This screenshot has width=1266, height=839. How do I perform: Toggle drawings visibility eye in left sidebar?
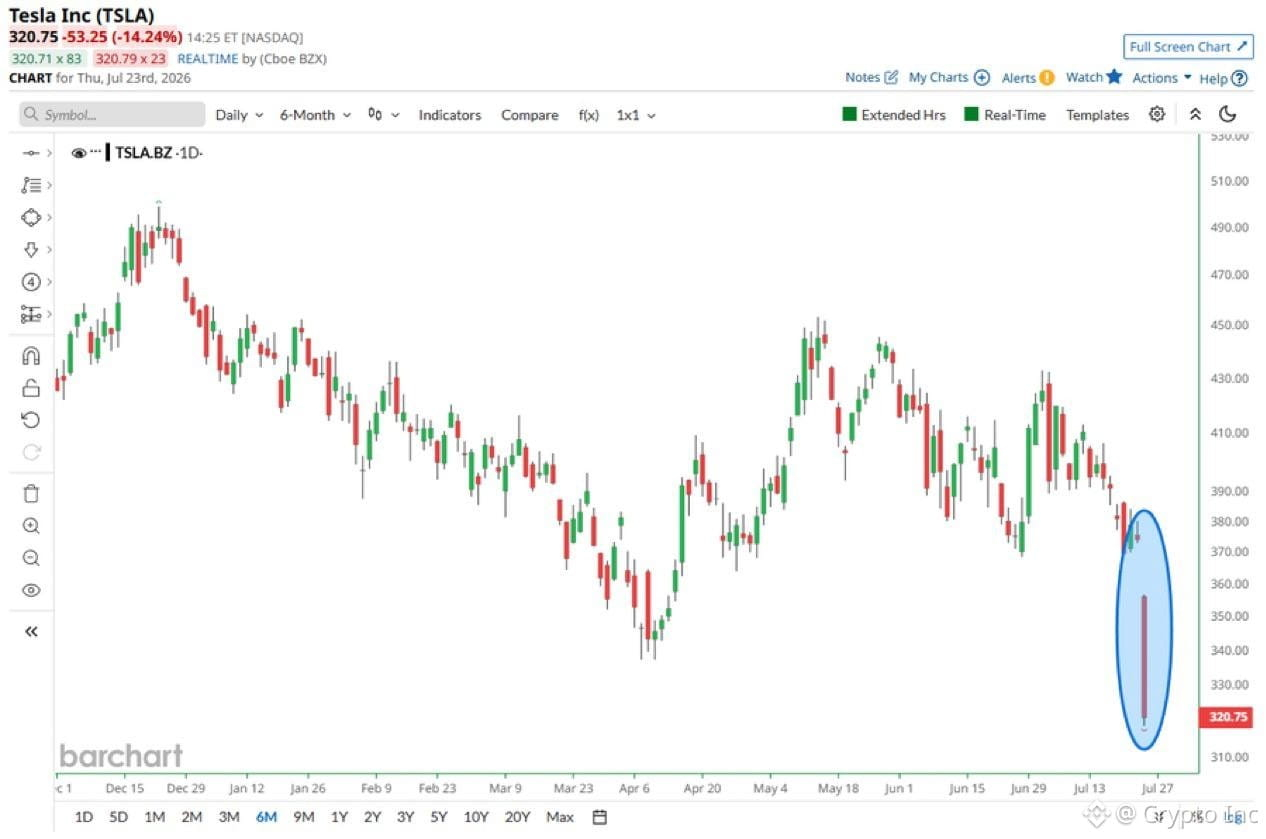[30, 590]
